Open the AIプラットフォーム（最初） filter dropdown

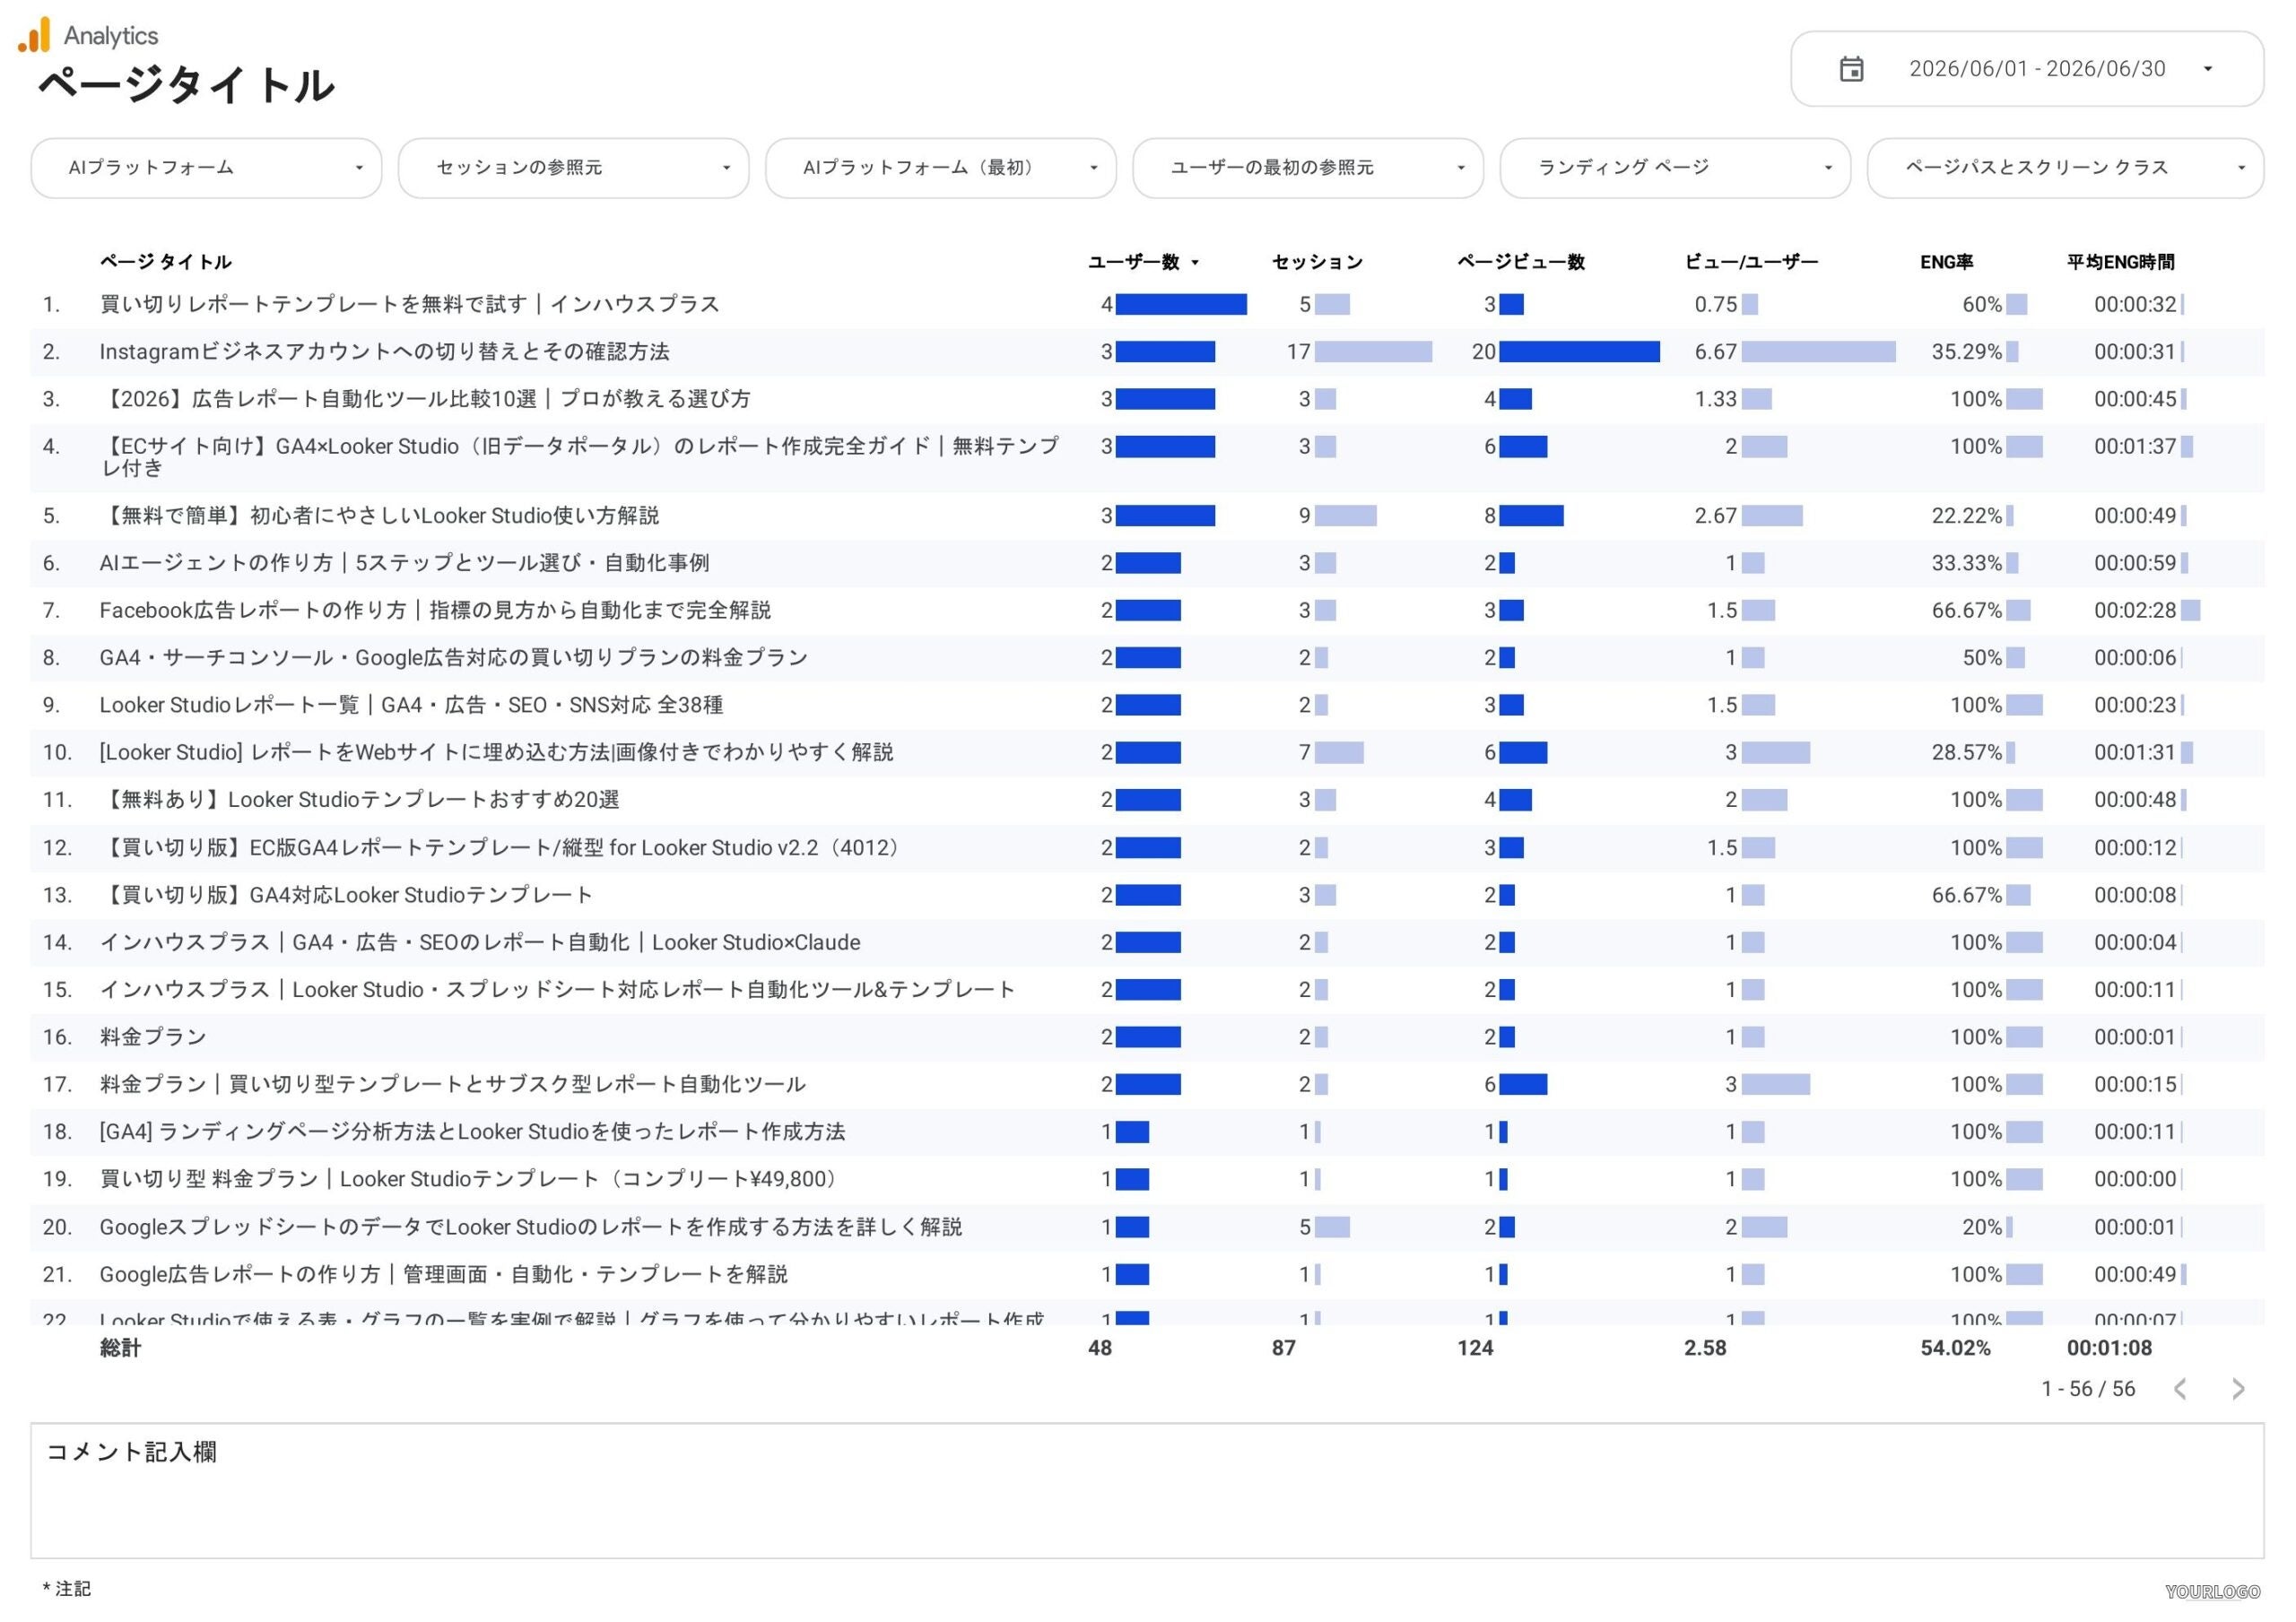(940, 168)
